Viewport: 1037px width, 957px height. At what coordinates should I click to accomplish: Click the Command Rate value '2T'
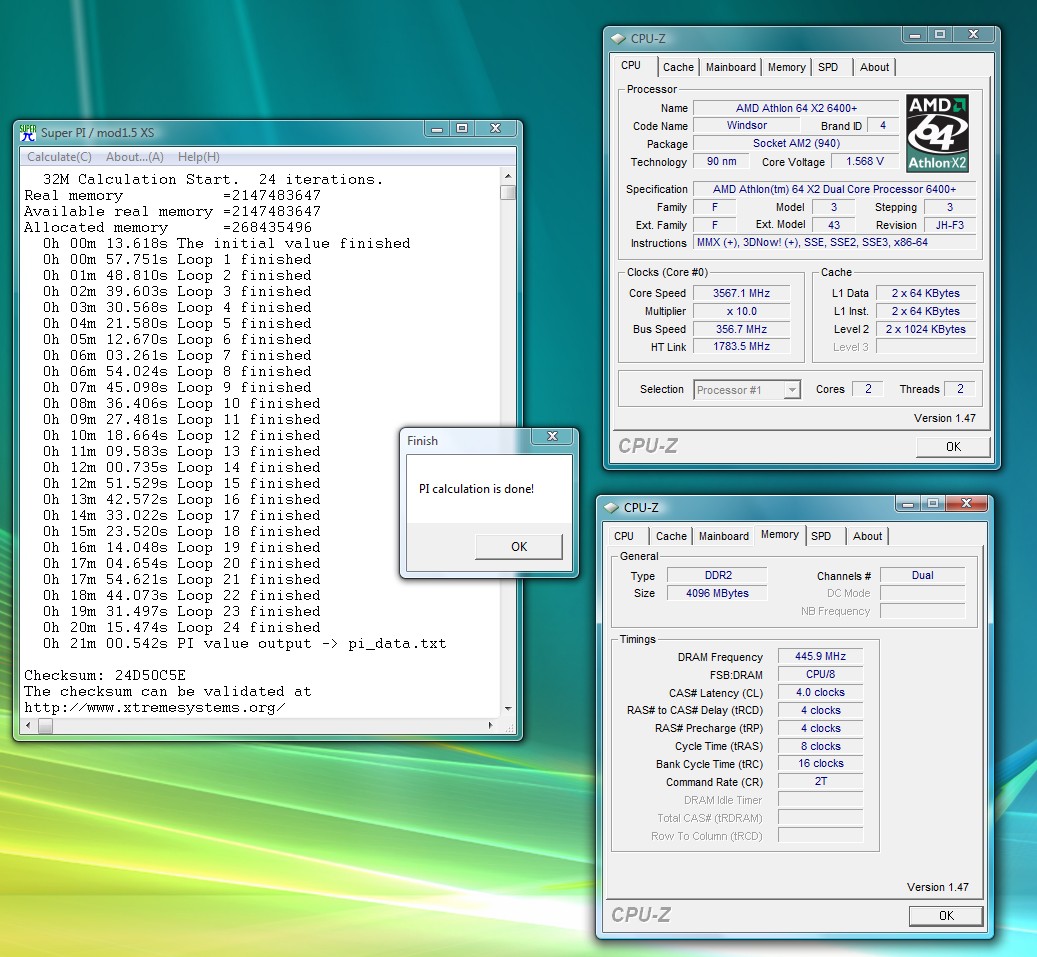[x=821, y=781]
